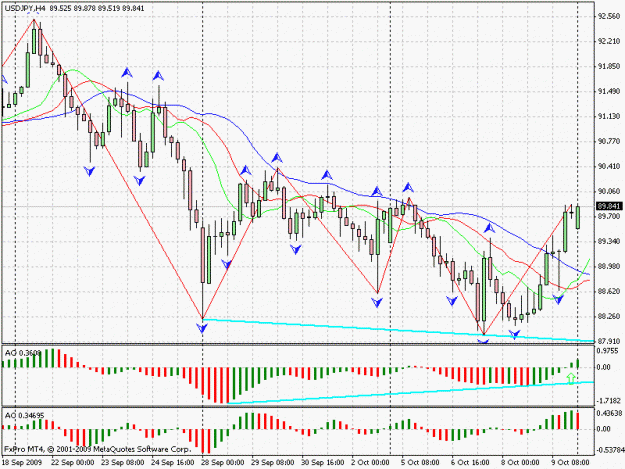Select the 0.9755 AO scale value

coord(608,351)
